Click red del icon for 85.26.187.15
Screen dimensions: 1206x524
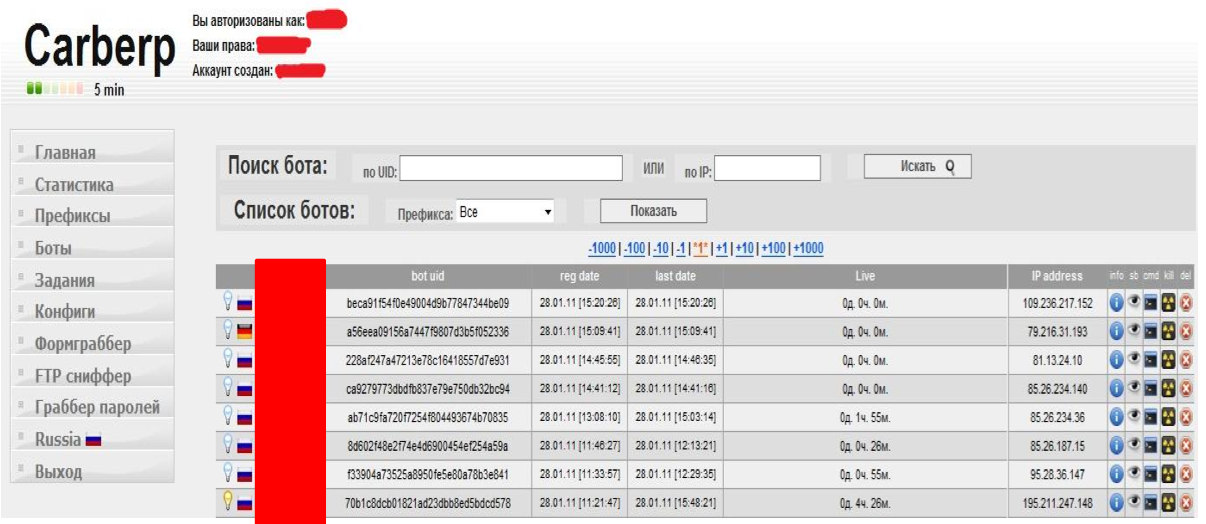coord(1186,445)
